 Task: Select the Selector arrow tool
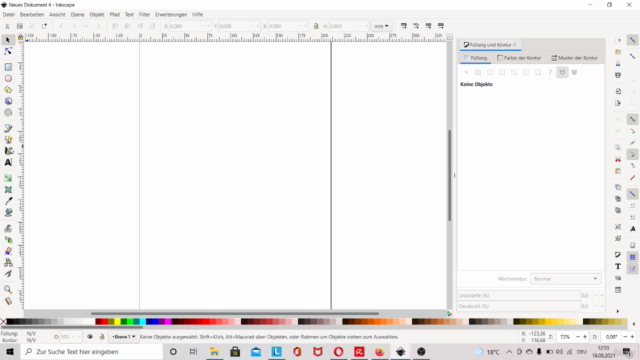[8, 40]
